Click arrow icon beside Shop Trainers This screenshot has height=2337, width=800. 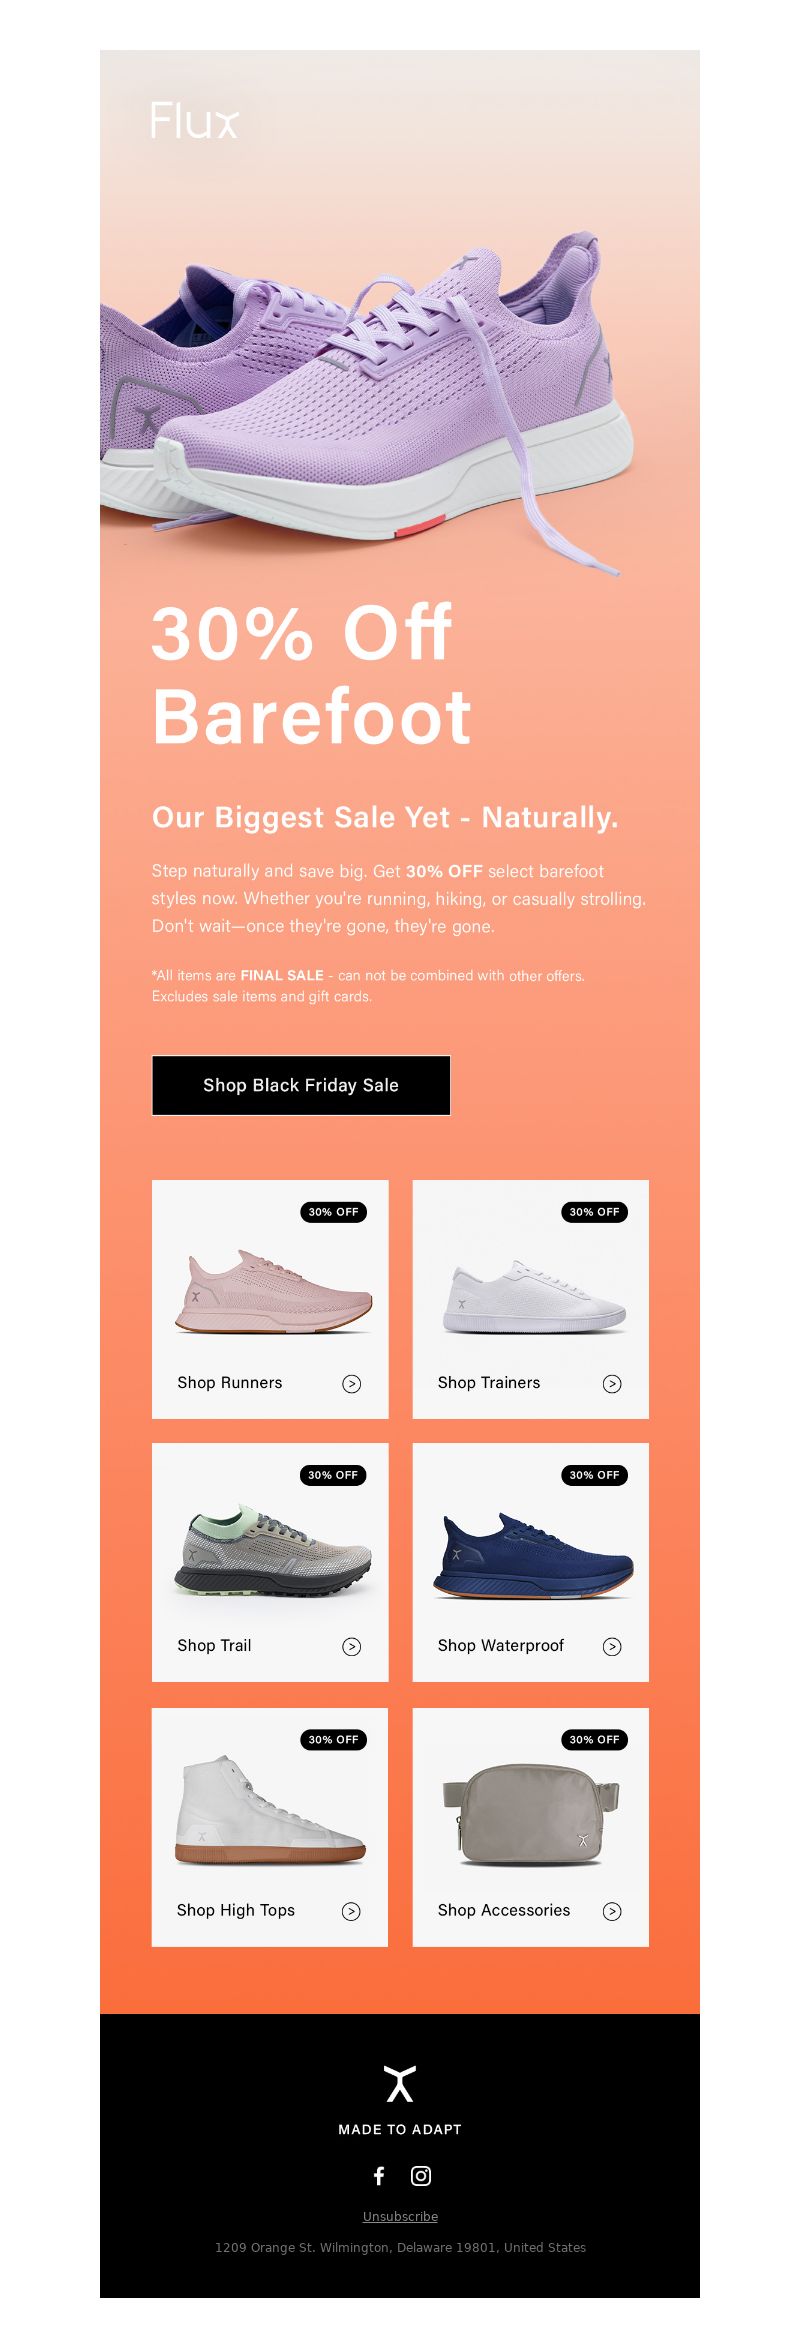coord(612,1383)
